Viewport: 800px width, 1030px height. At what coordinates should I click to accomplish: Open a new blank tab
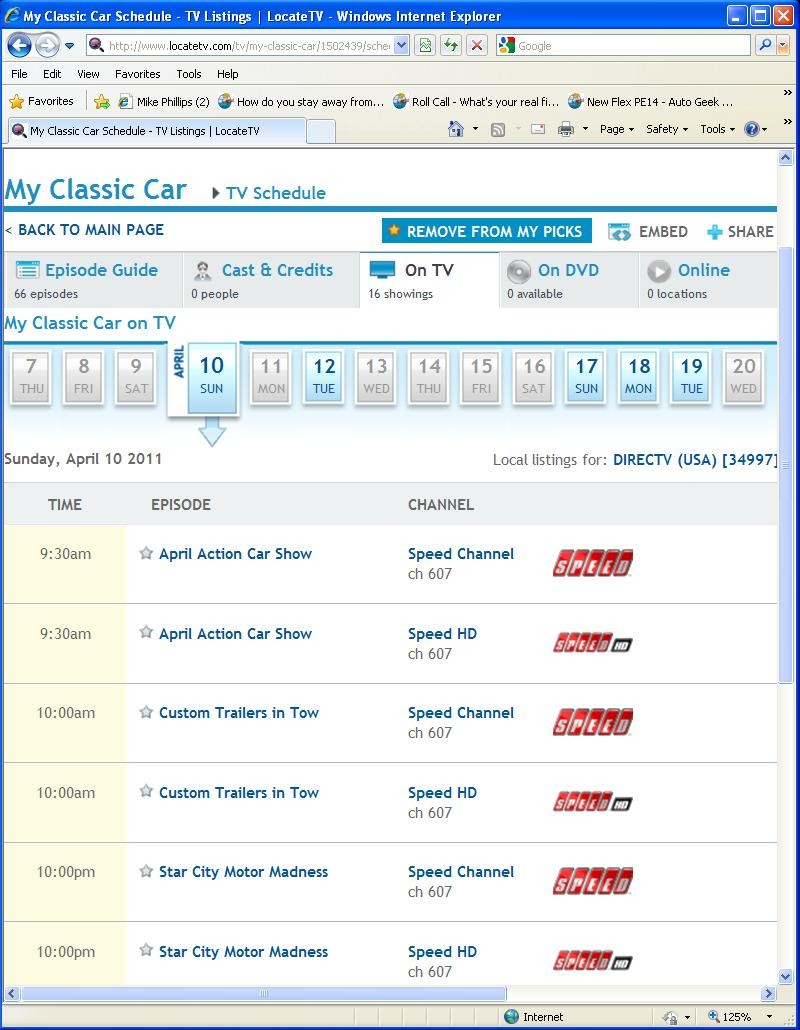point(321,131)
